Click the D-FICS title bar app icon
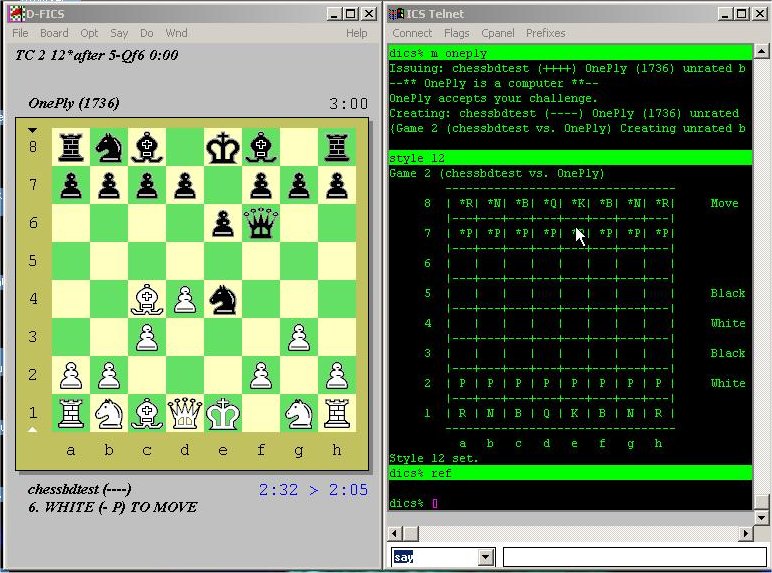Screen dimensions: 772x573 click(16, 14)
